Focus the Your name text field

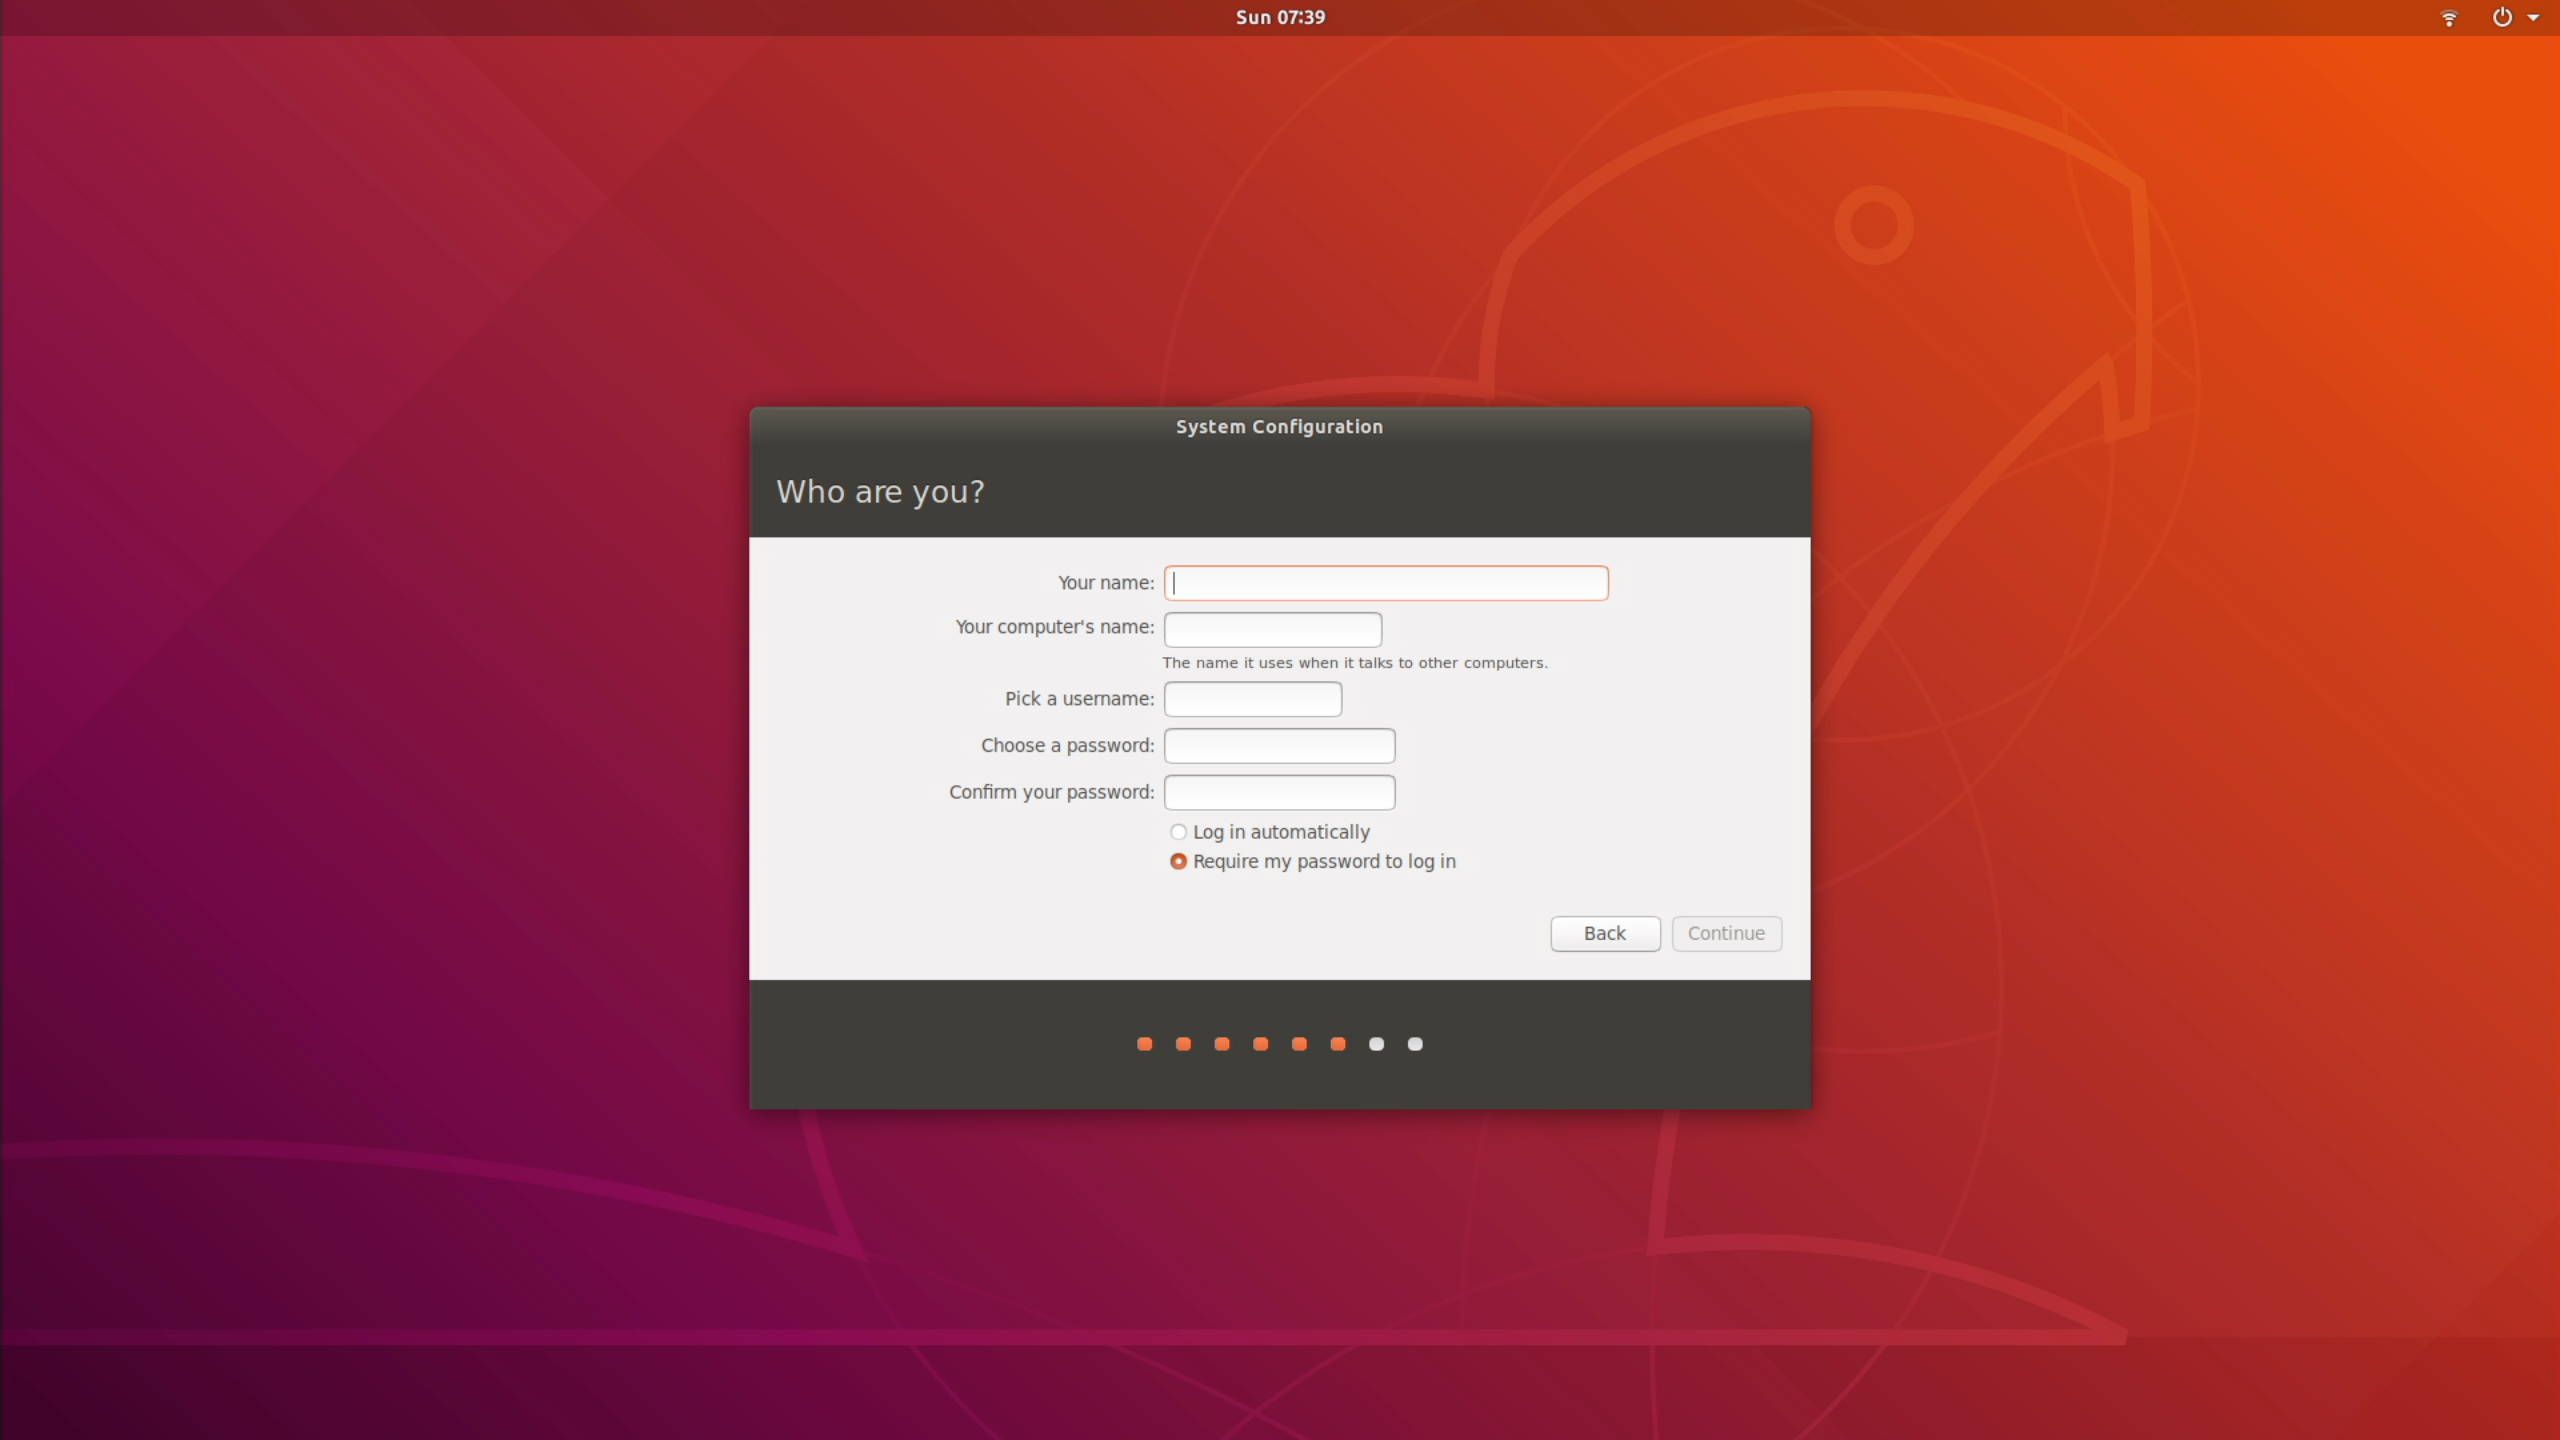point(1386,583)
